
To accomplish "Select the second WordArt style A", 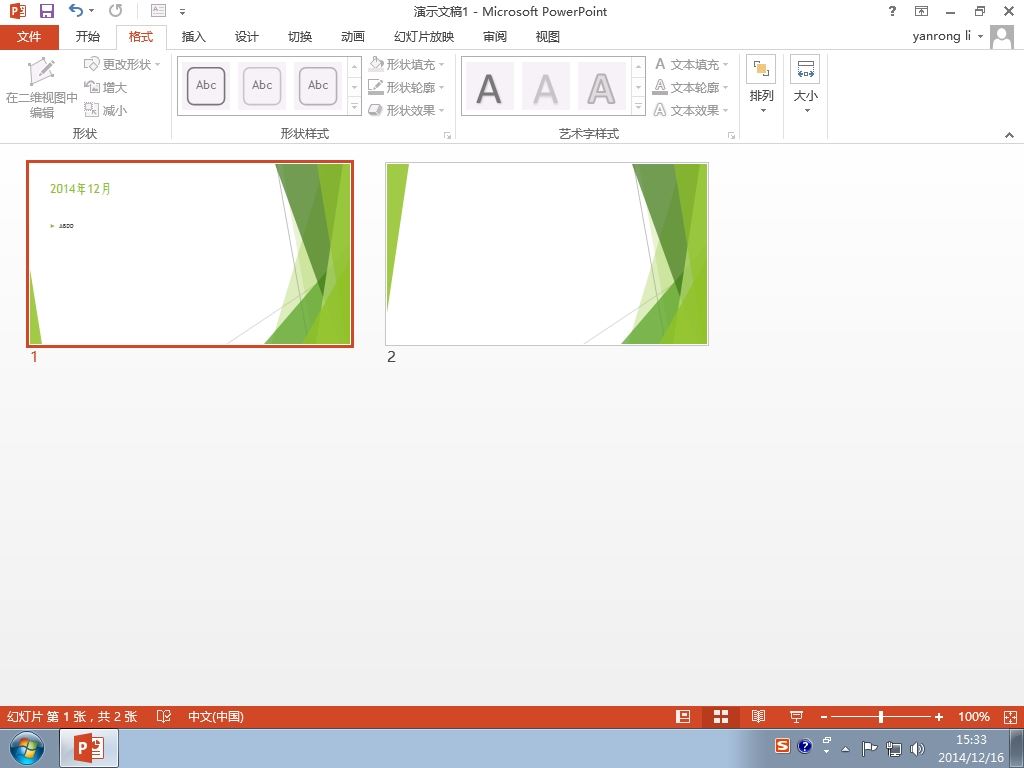I will click(x=545, y=87).
